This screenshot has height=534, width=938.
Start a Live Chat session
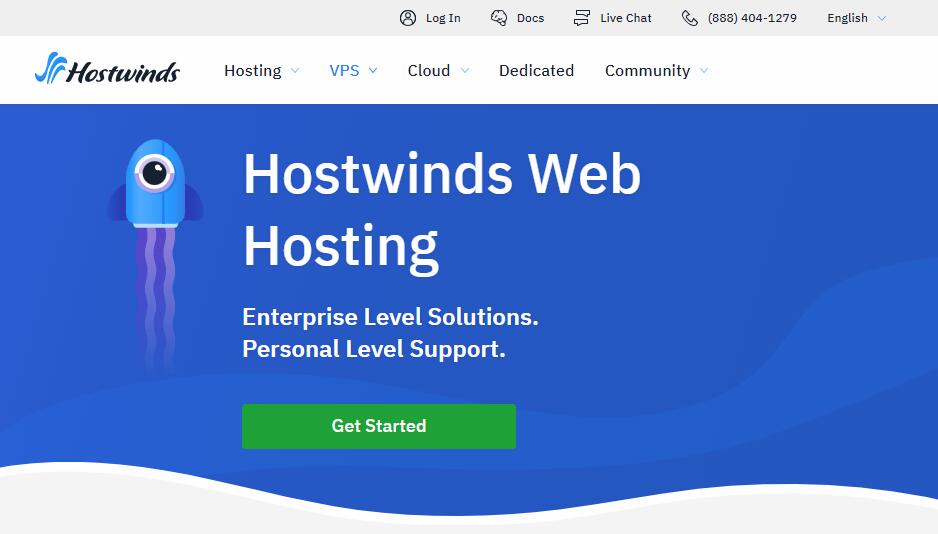tap(626, 18)
